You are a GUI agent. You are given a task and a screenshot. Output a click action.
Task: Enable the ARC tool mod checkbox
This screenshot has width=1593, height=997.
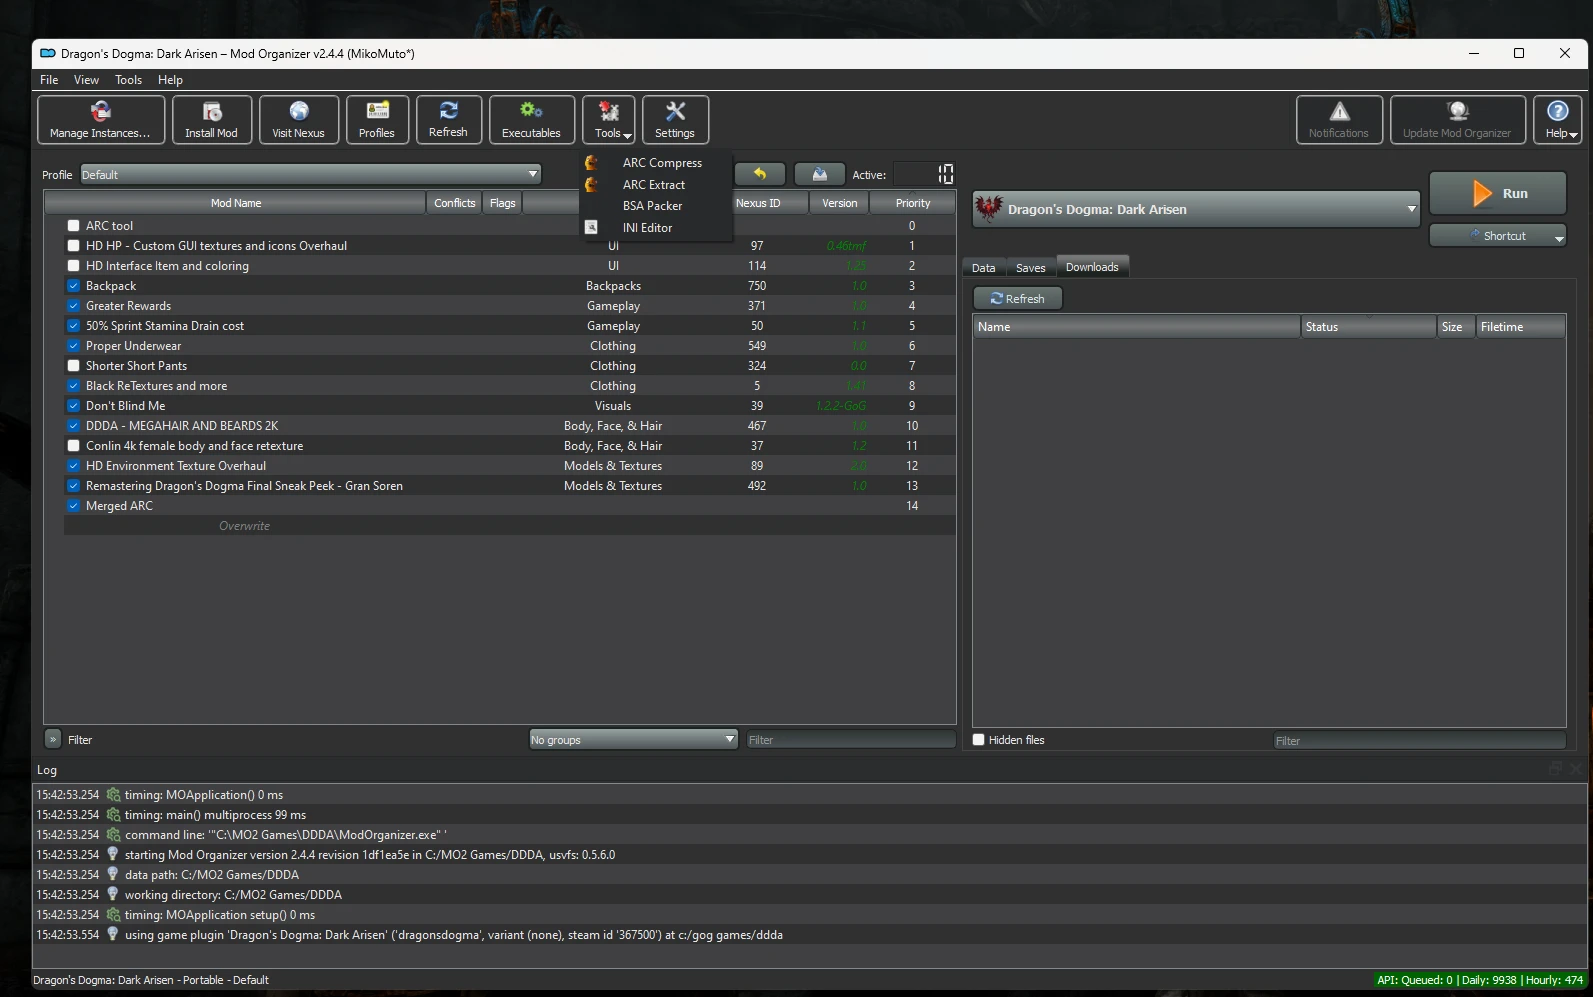[x=73, y=226]
